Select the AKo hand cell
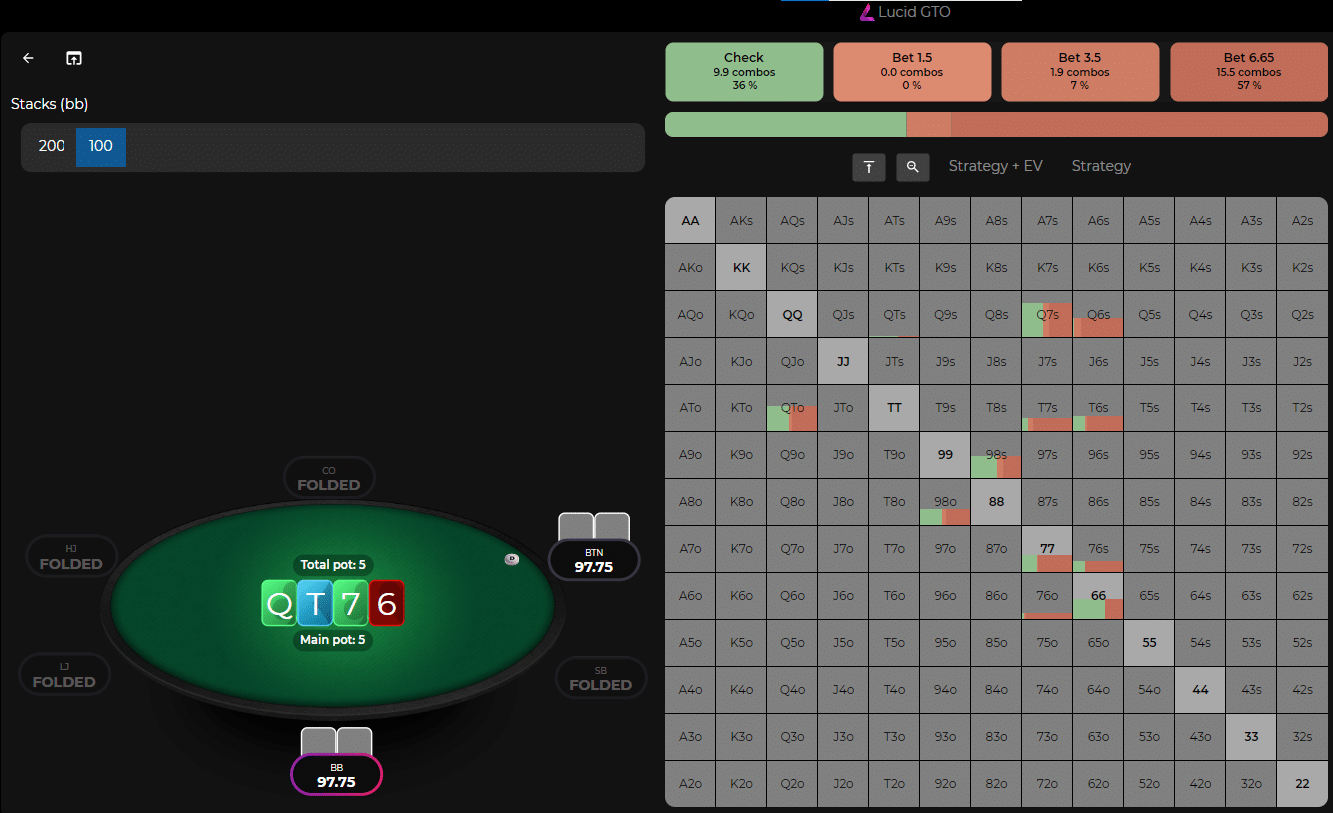The height and width of the screenshot is (813, 1333). click(690, 268)
